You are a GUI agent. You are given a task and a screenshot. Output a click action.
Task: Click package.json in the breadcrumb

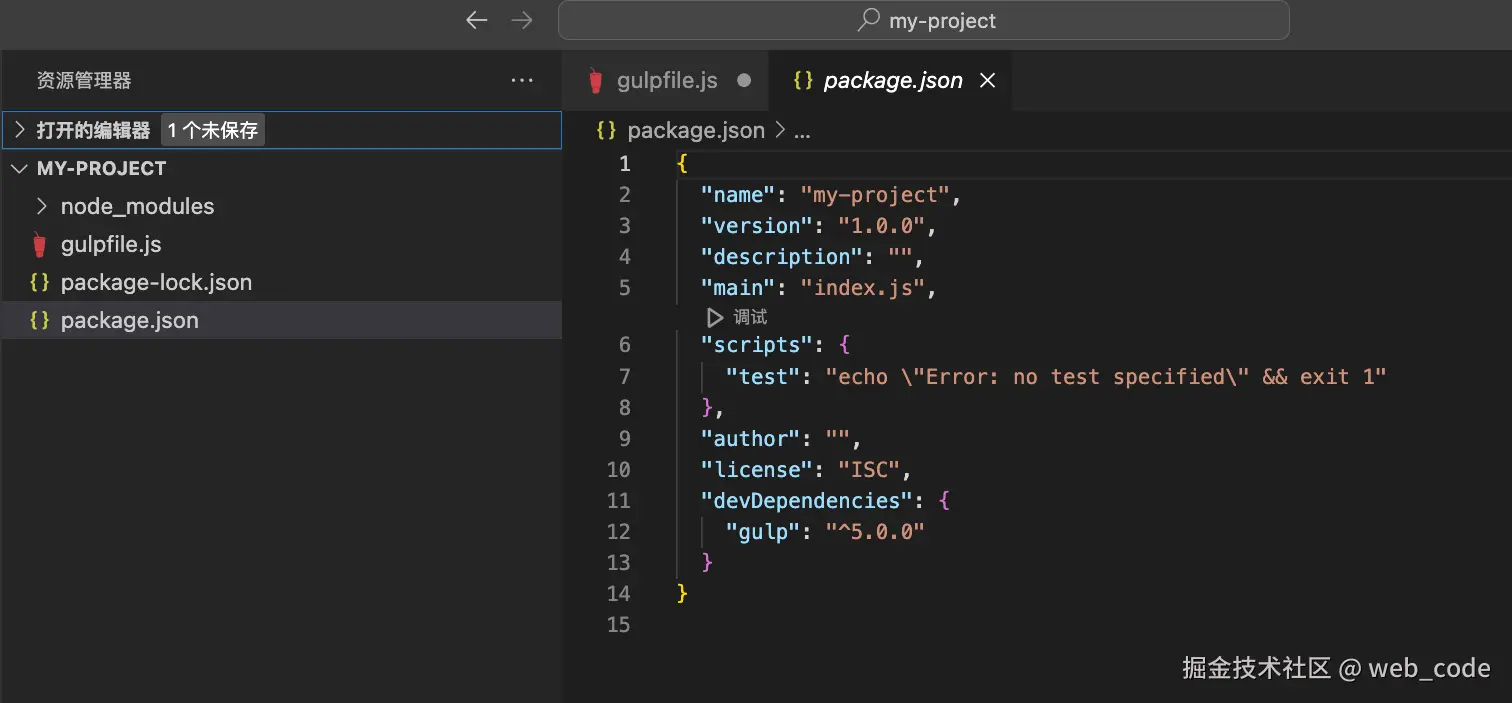click(x=696, y=131)
